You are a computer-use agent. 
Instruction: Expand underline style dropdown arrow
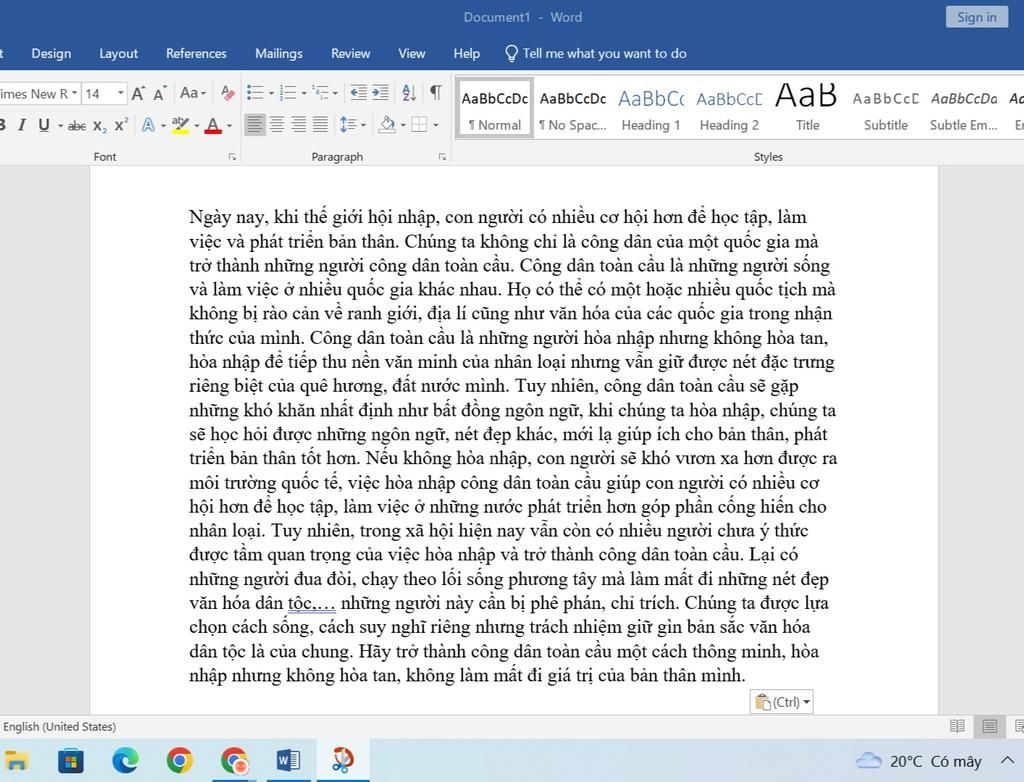click(x=60, y=125)
